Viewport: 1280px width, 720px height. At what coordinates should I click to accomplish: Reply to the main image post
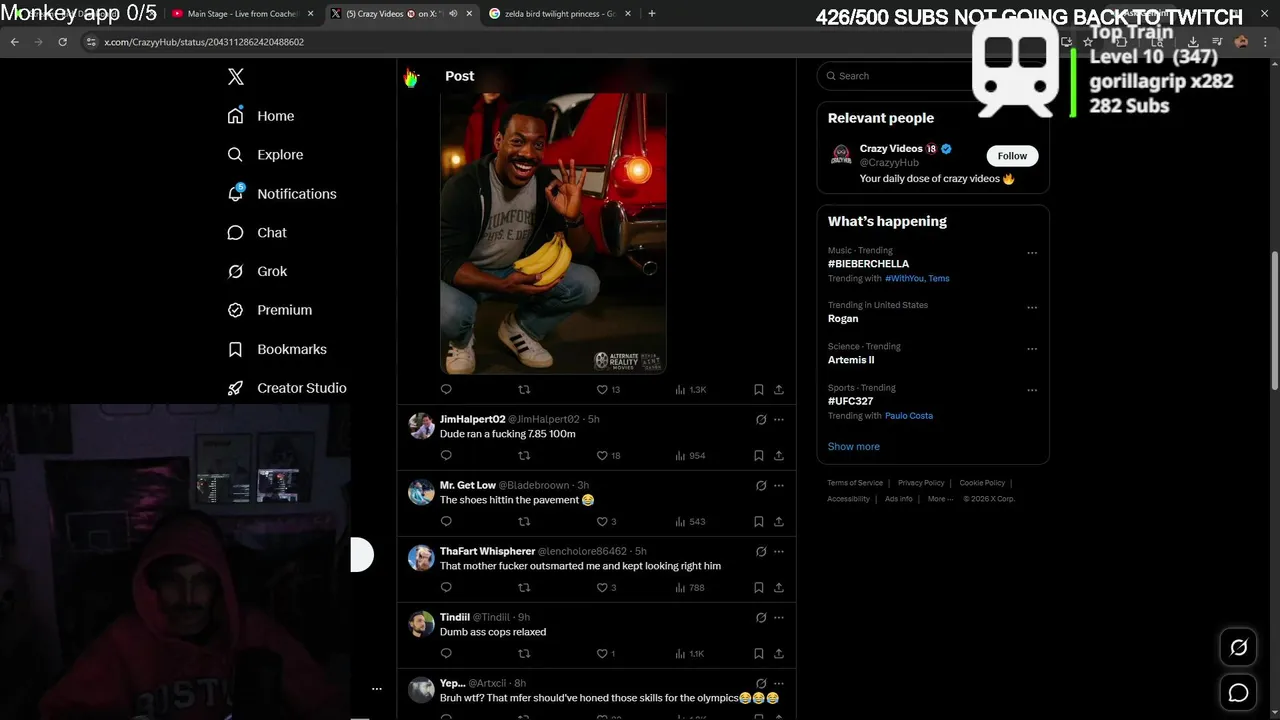(x=446, y=389)
